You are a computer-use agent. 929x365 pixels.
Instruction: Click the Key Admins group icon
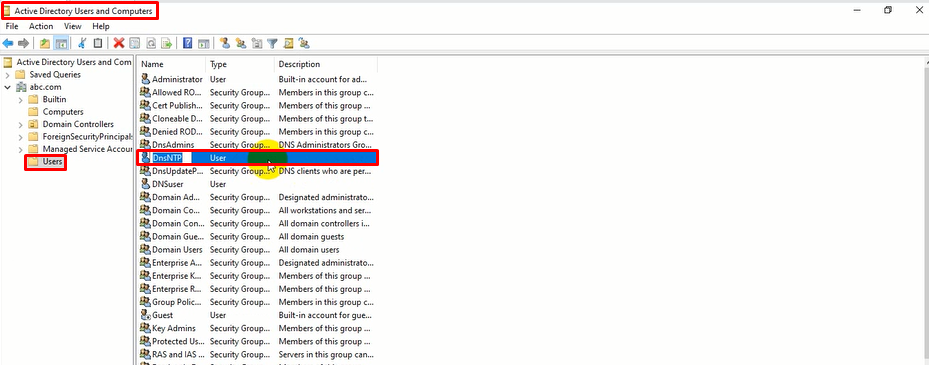point(145,328)
